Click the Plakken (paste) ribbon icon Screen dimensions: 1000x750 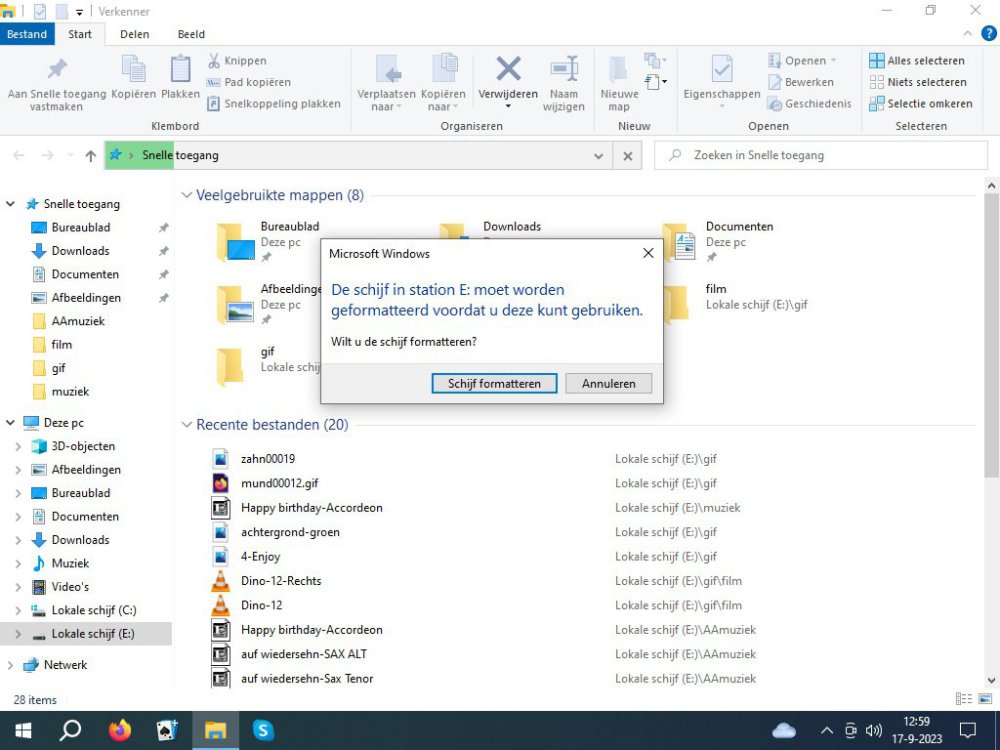tap(180, 70)
